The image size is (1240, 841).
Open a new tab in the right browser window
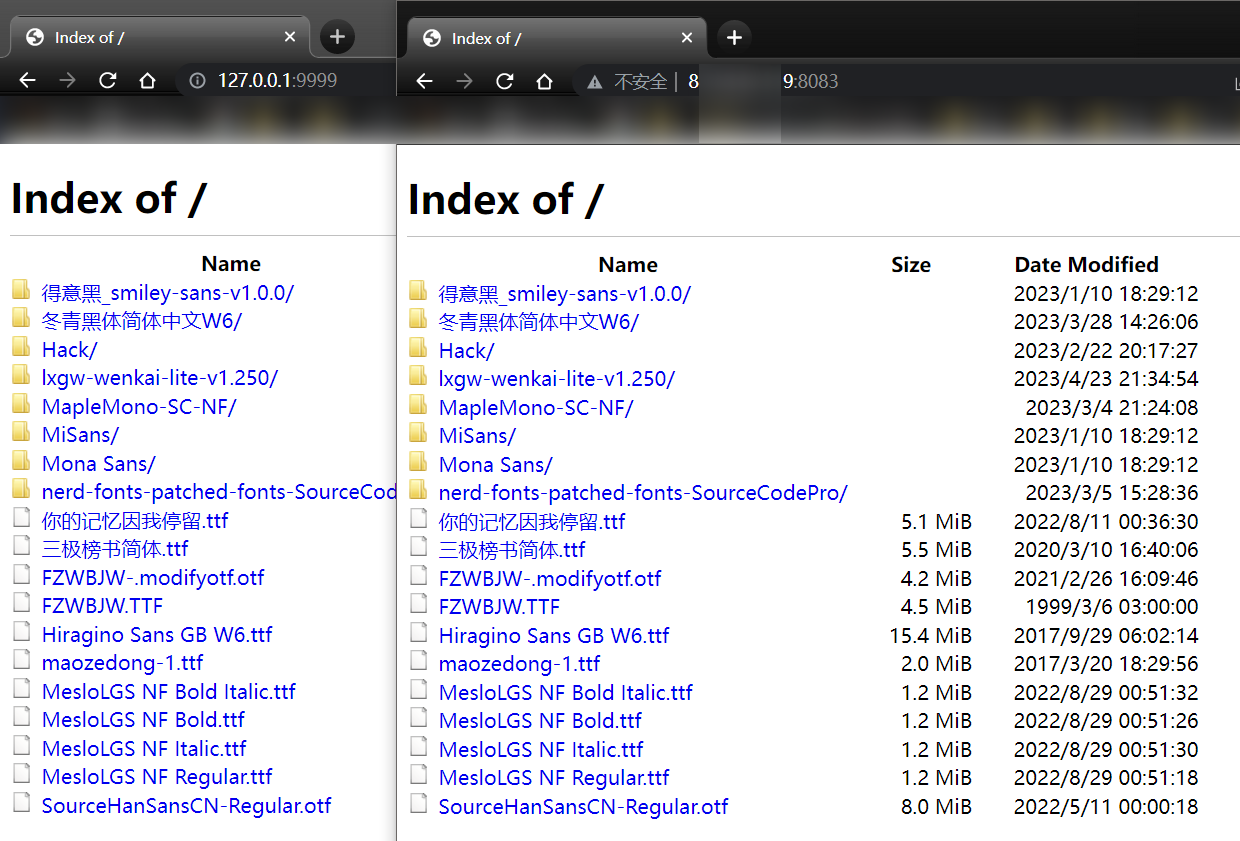(734, 38)
